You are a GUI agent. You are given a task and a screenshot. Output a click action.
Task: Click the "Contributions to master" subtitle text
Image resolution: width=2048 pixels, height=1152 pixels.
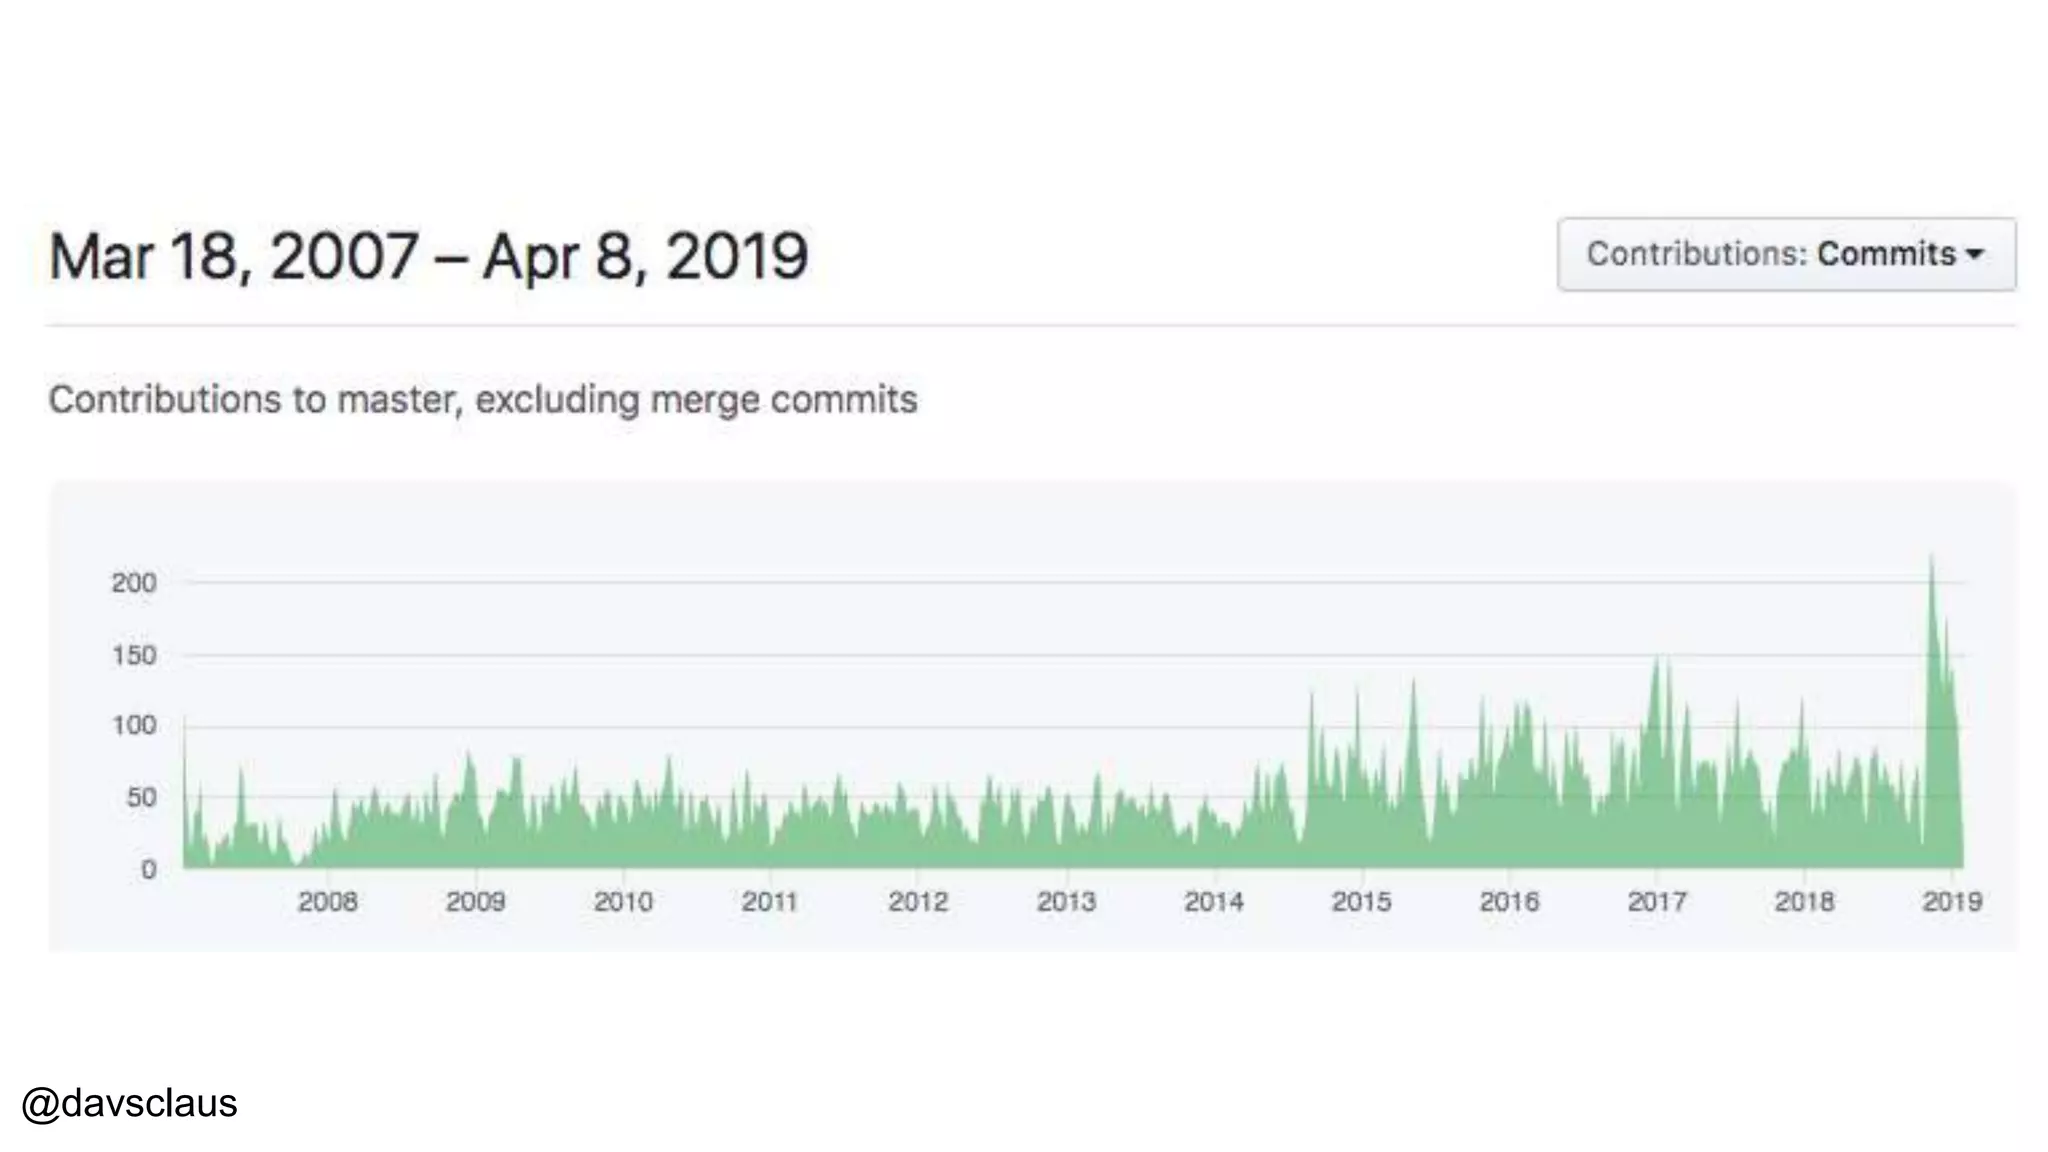tap(482, 400)
